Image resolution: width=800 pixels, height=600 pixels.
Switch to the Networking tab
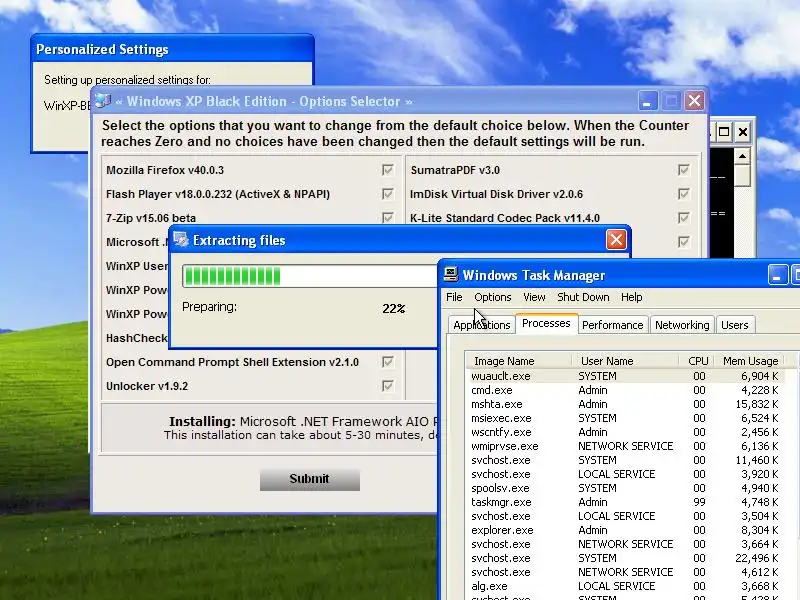click(x=682, y=325)
